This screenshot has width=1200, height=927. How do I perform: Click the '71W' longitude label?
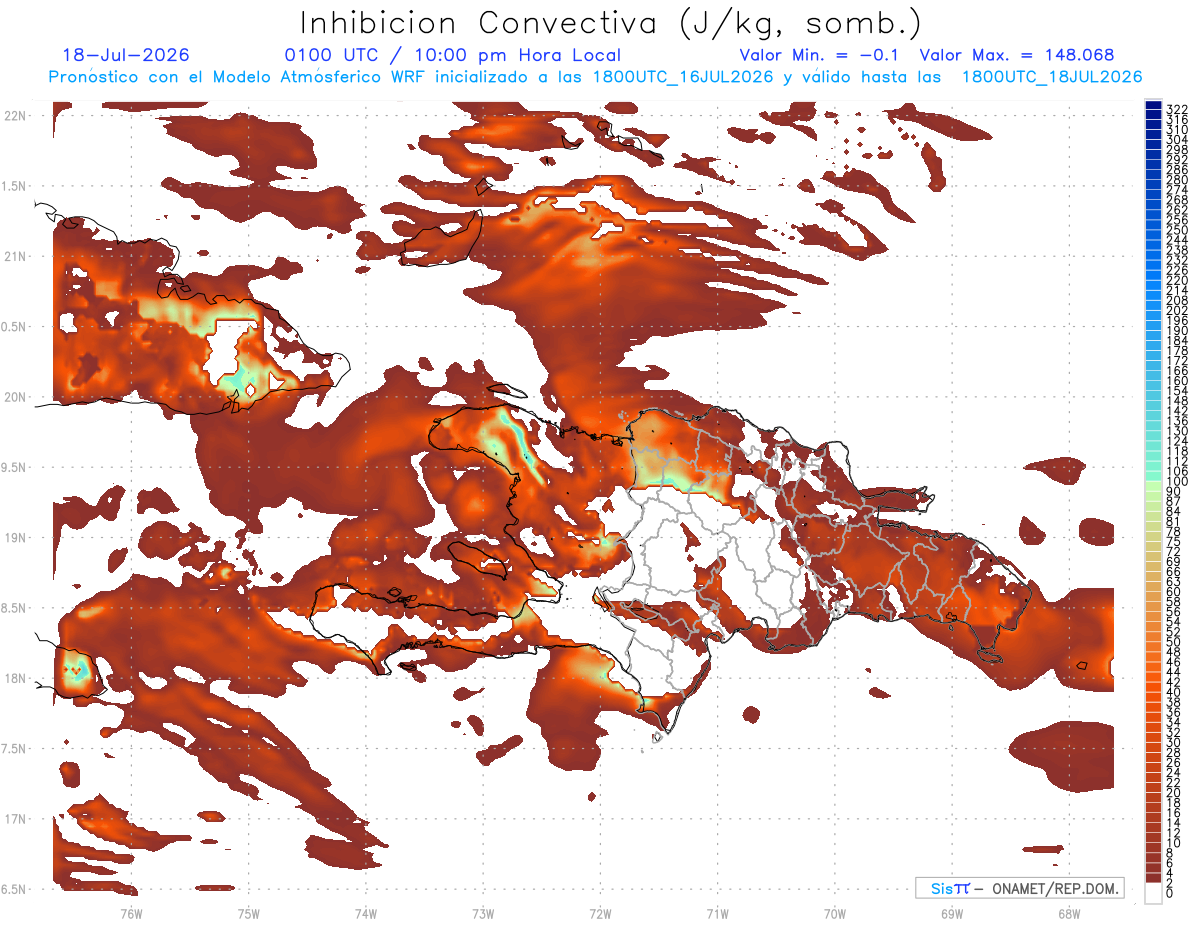pyautogui.click(x=717, y=913)
